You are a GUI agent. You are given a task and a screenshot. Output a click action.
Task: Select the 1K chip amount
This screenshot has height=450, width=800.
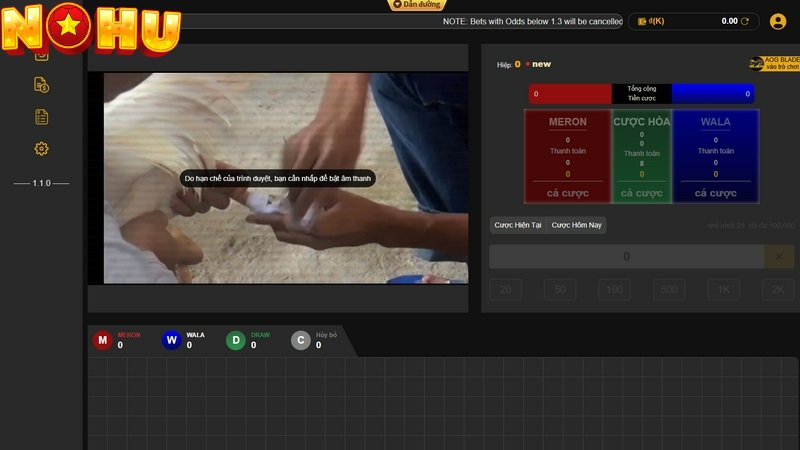coord(723,289)
